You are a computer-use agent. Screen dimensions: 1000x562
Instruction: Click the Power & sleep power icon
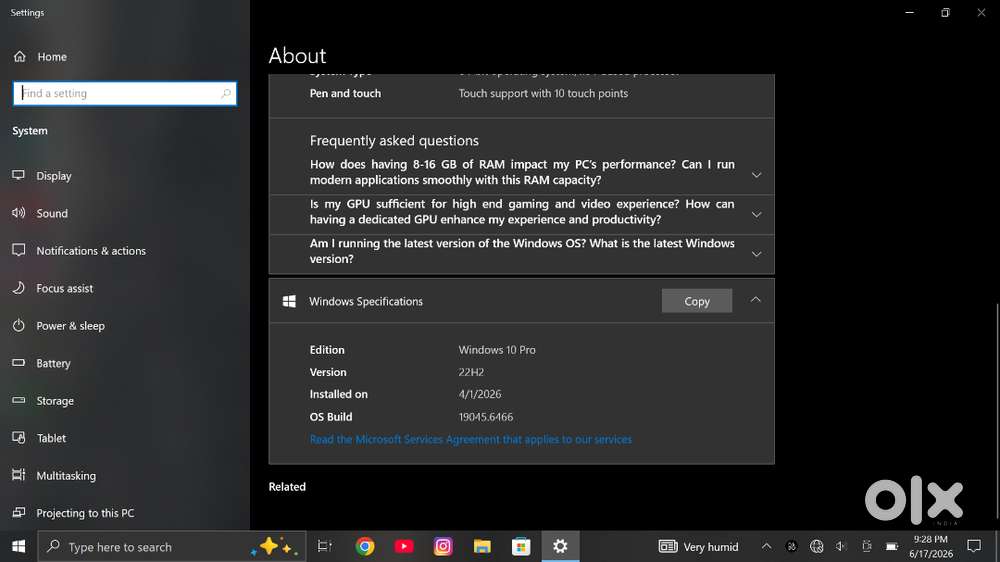(x=18, y=325)
